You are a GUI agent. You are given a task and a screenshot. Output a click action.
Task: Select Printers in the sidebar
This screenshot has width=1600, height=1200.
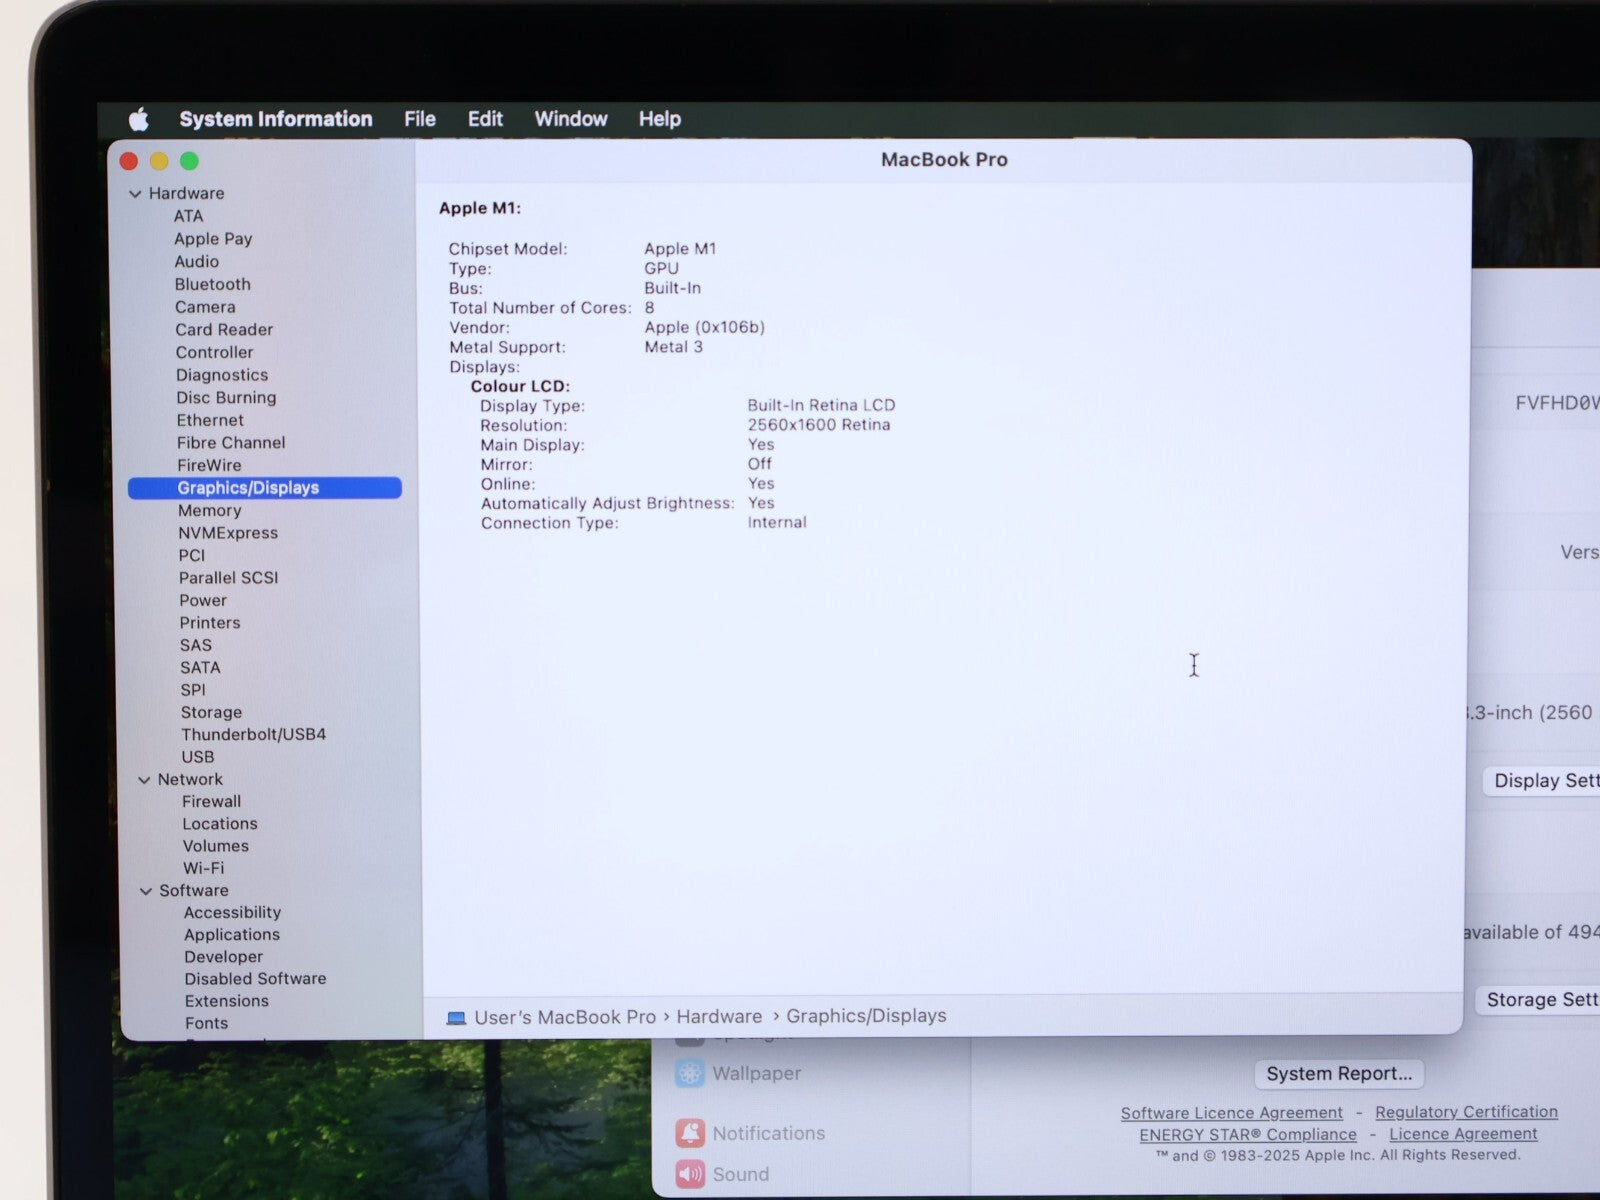coord(210,623)
